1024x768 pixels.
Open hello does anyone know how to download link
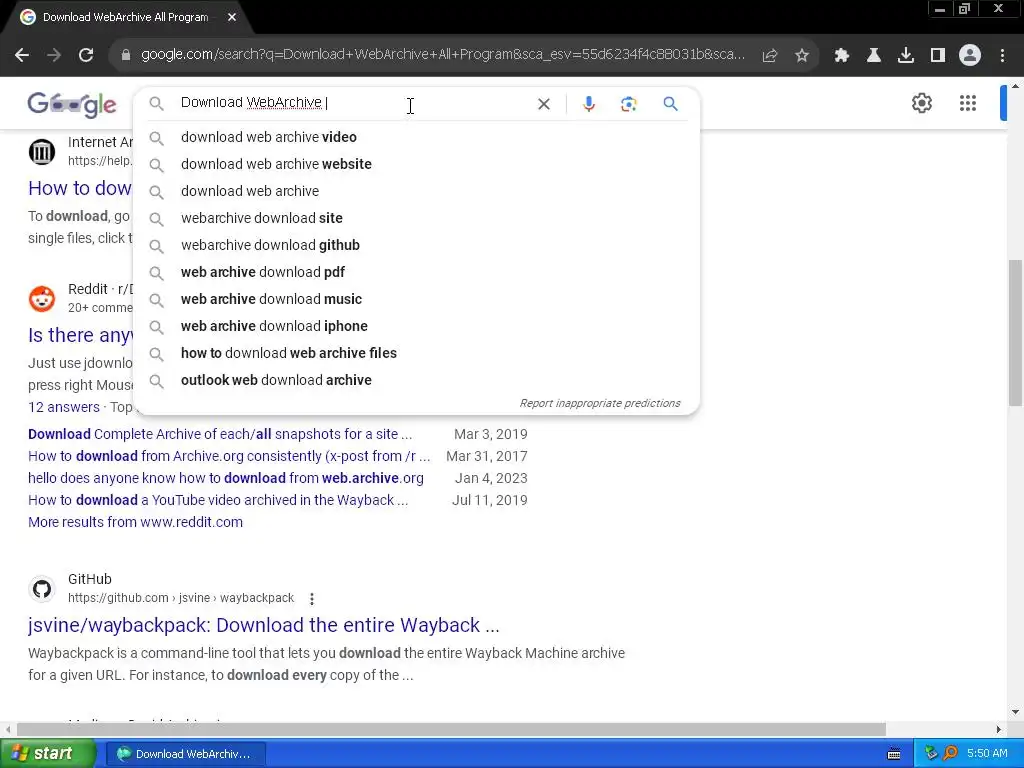tap(226, 478)
